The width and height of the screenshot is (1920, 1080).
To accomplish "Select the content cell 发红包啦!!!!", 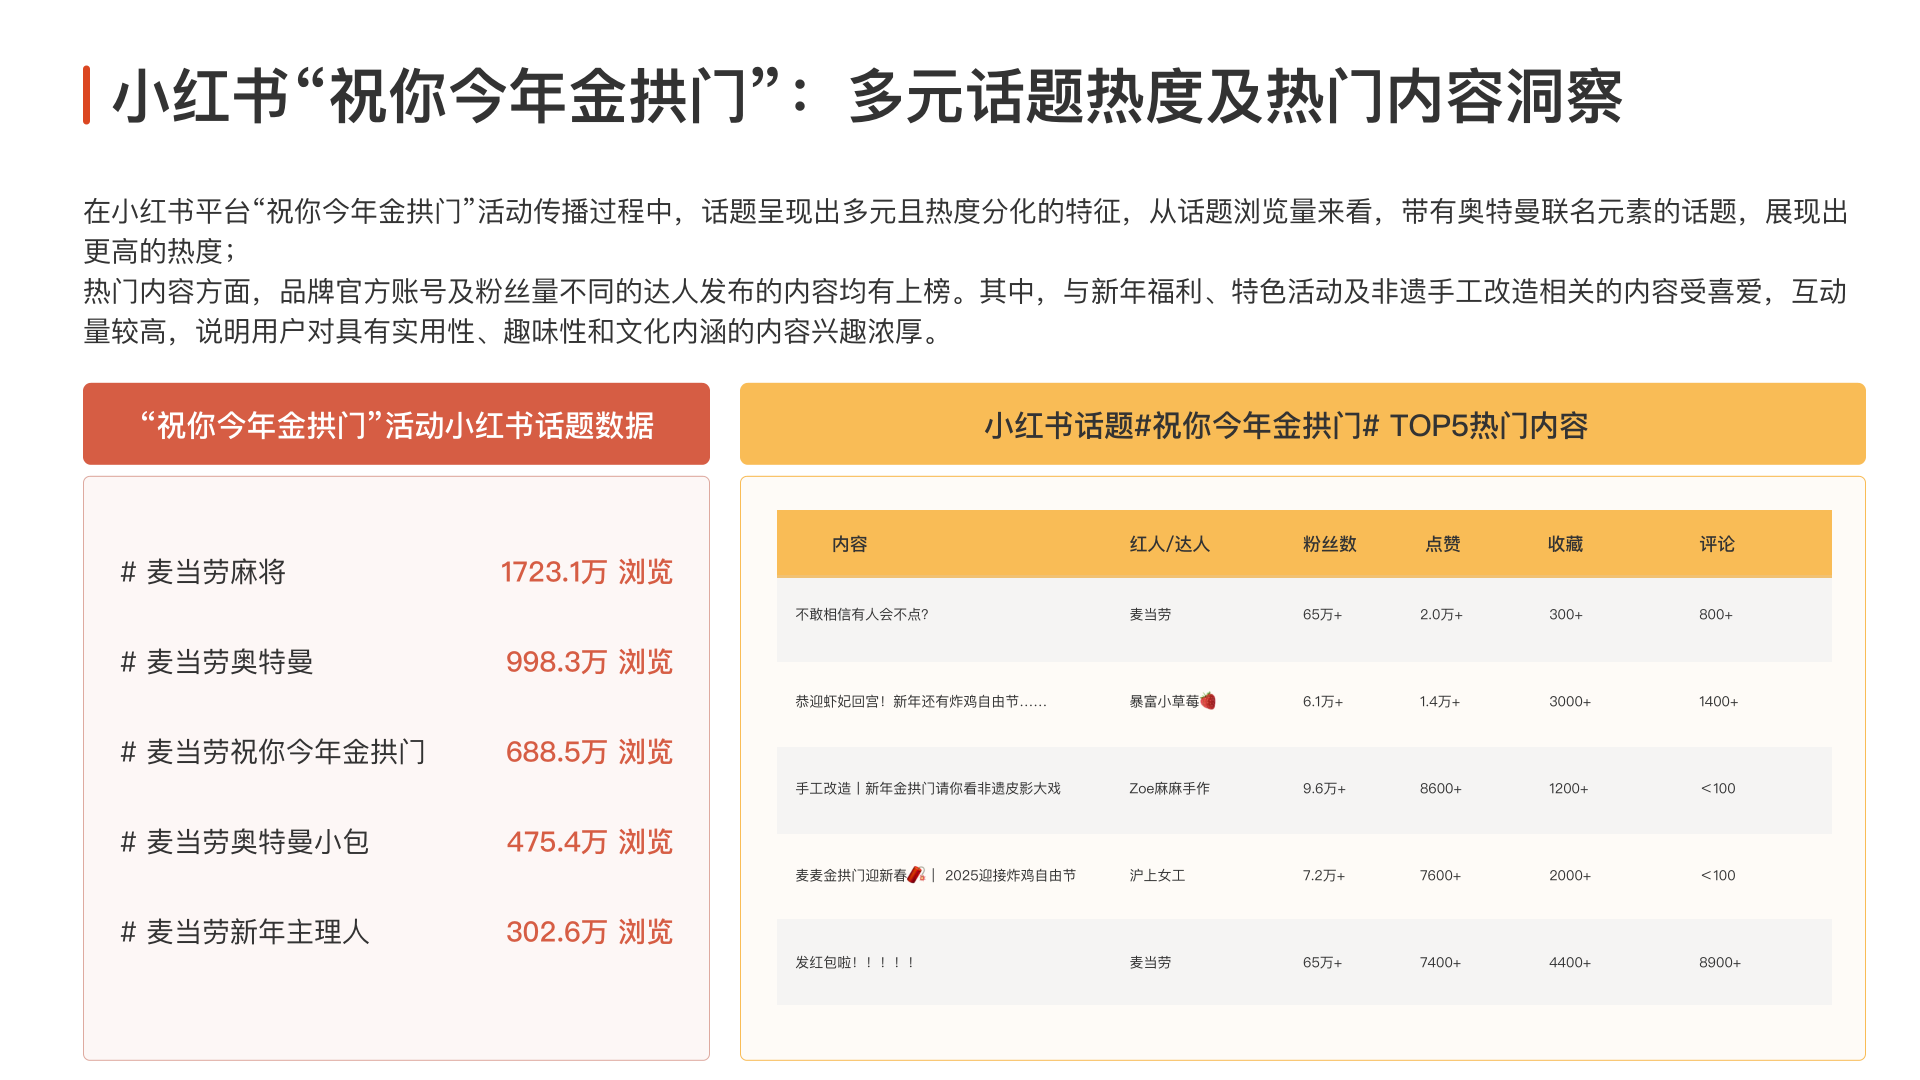I will [x=855, y=962].
